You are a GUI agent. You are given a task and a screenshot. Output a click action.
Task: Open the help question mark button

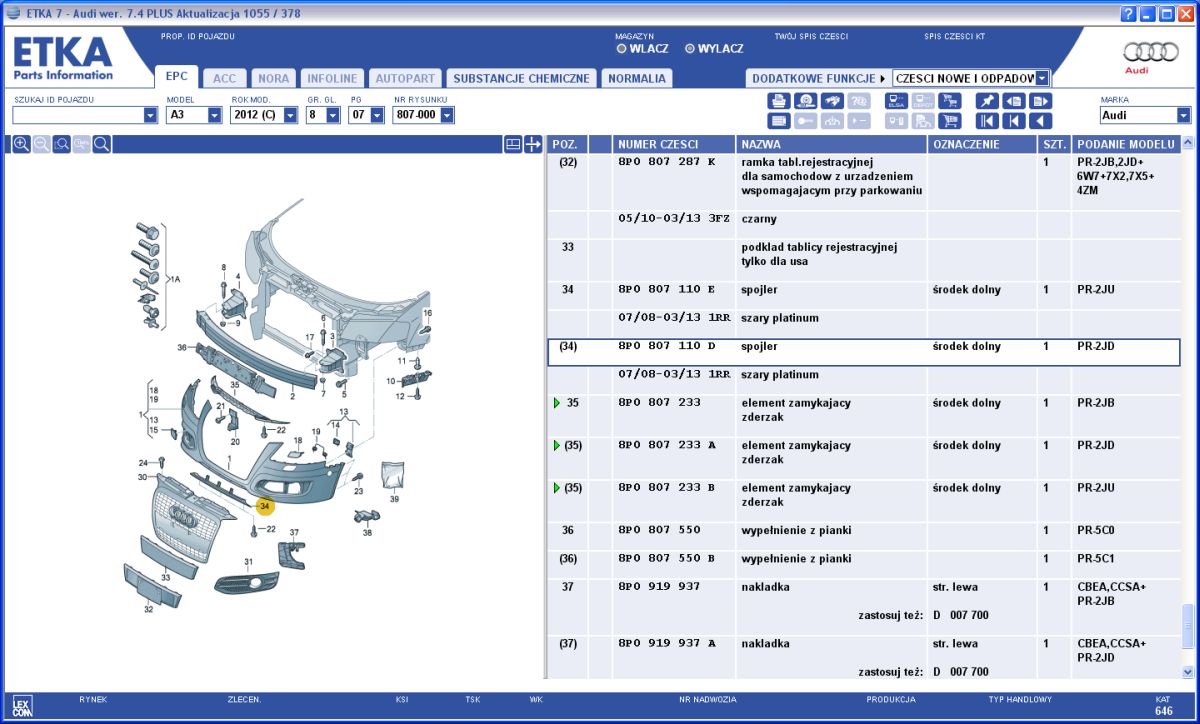(x=1129, y=14)
